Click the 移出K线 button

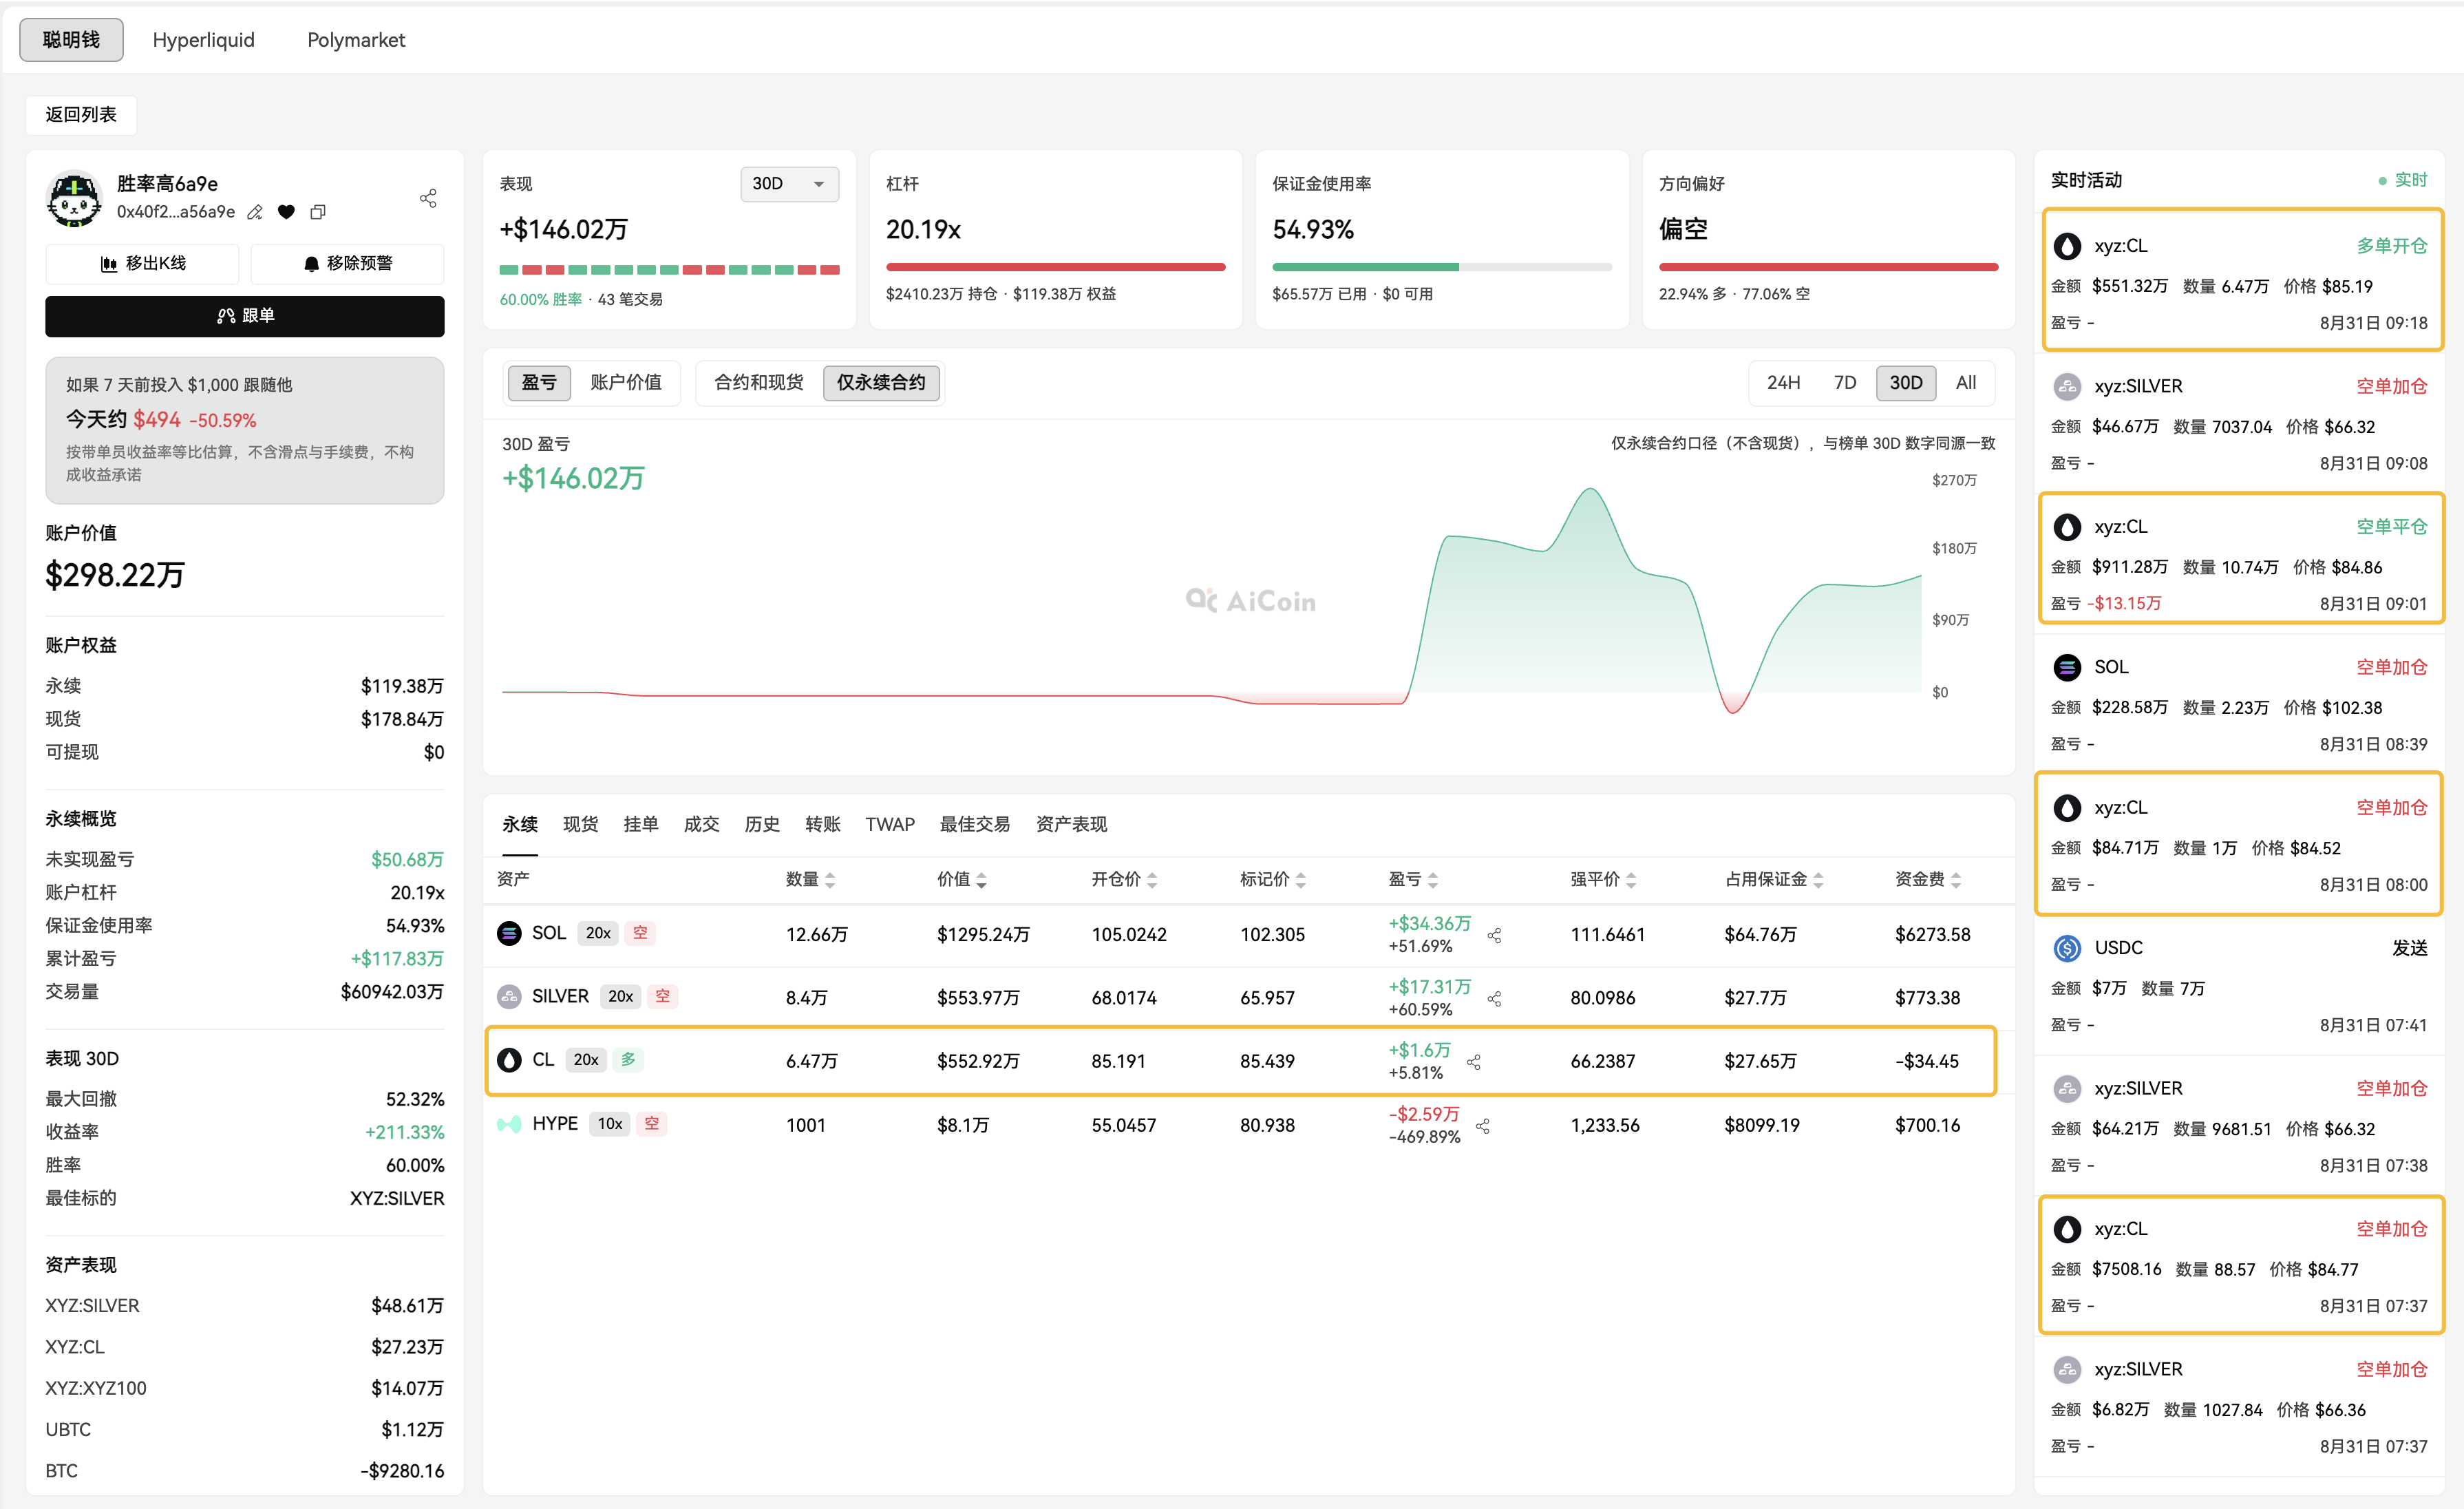click(142, 264)
